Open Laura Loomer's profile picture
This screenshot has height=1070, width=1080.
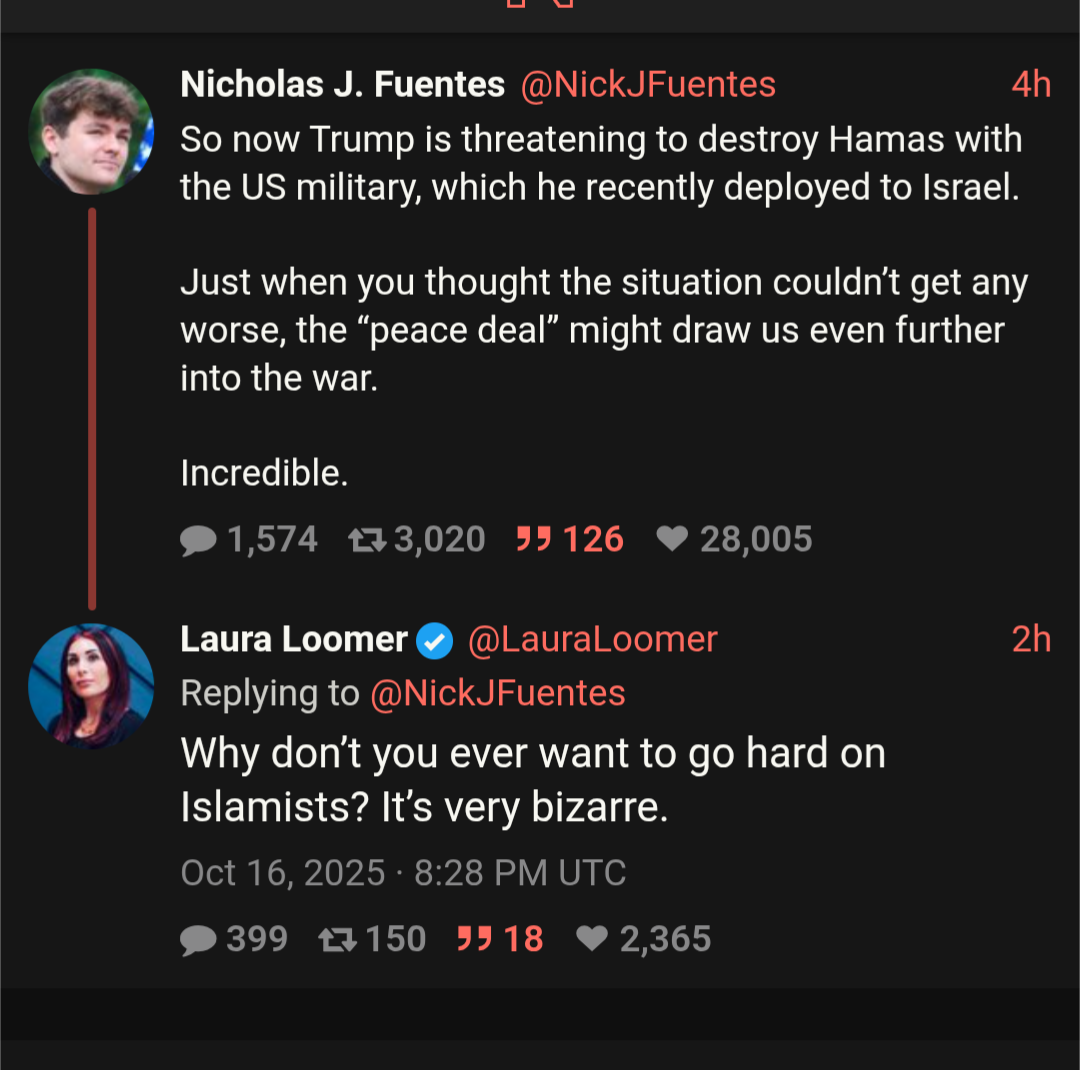tap(91, 686)
